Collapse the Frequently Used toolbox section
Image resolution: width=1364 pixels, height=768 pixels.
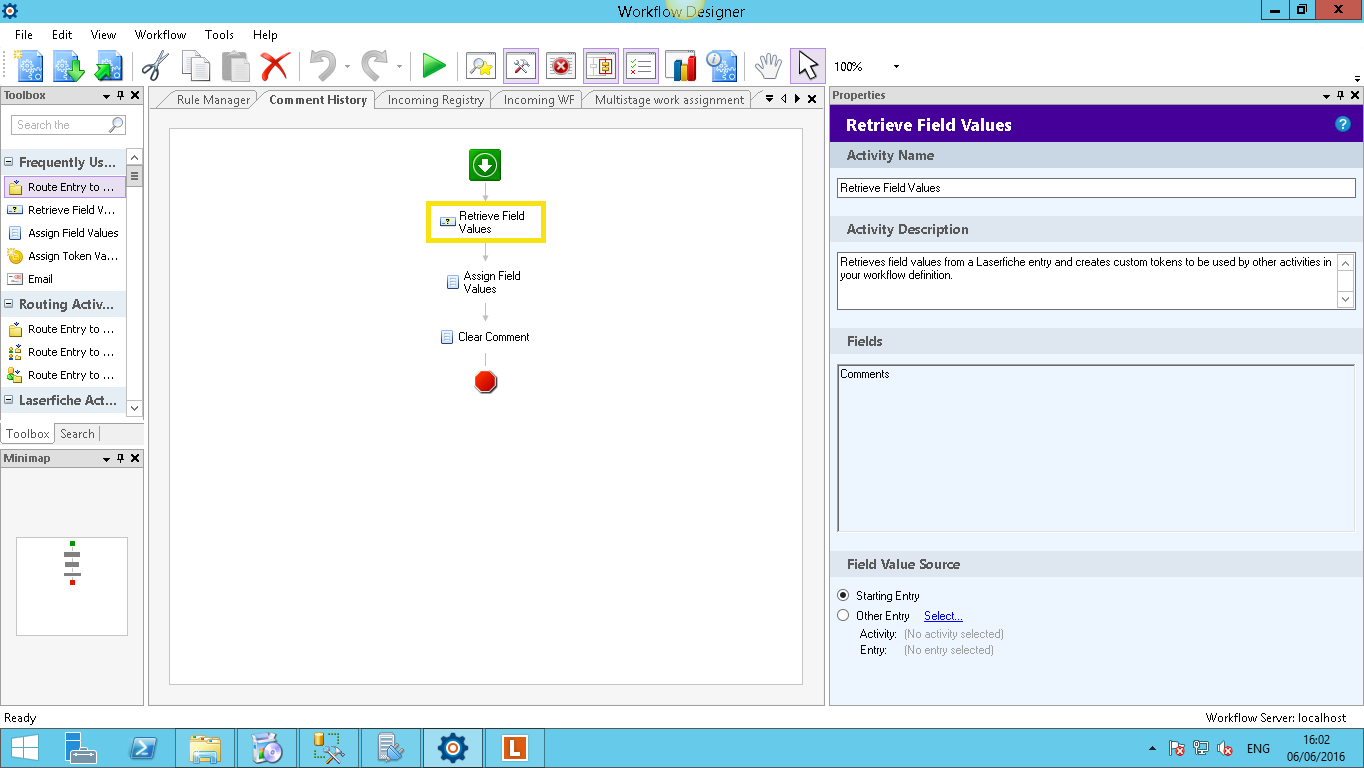pyautogui.click(x=8, y=162)
